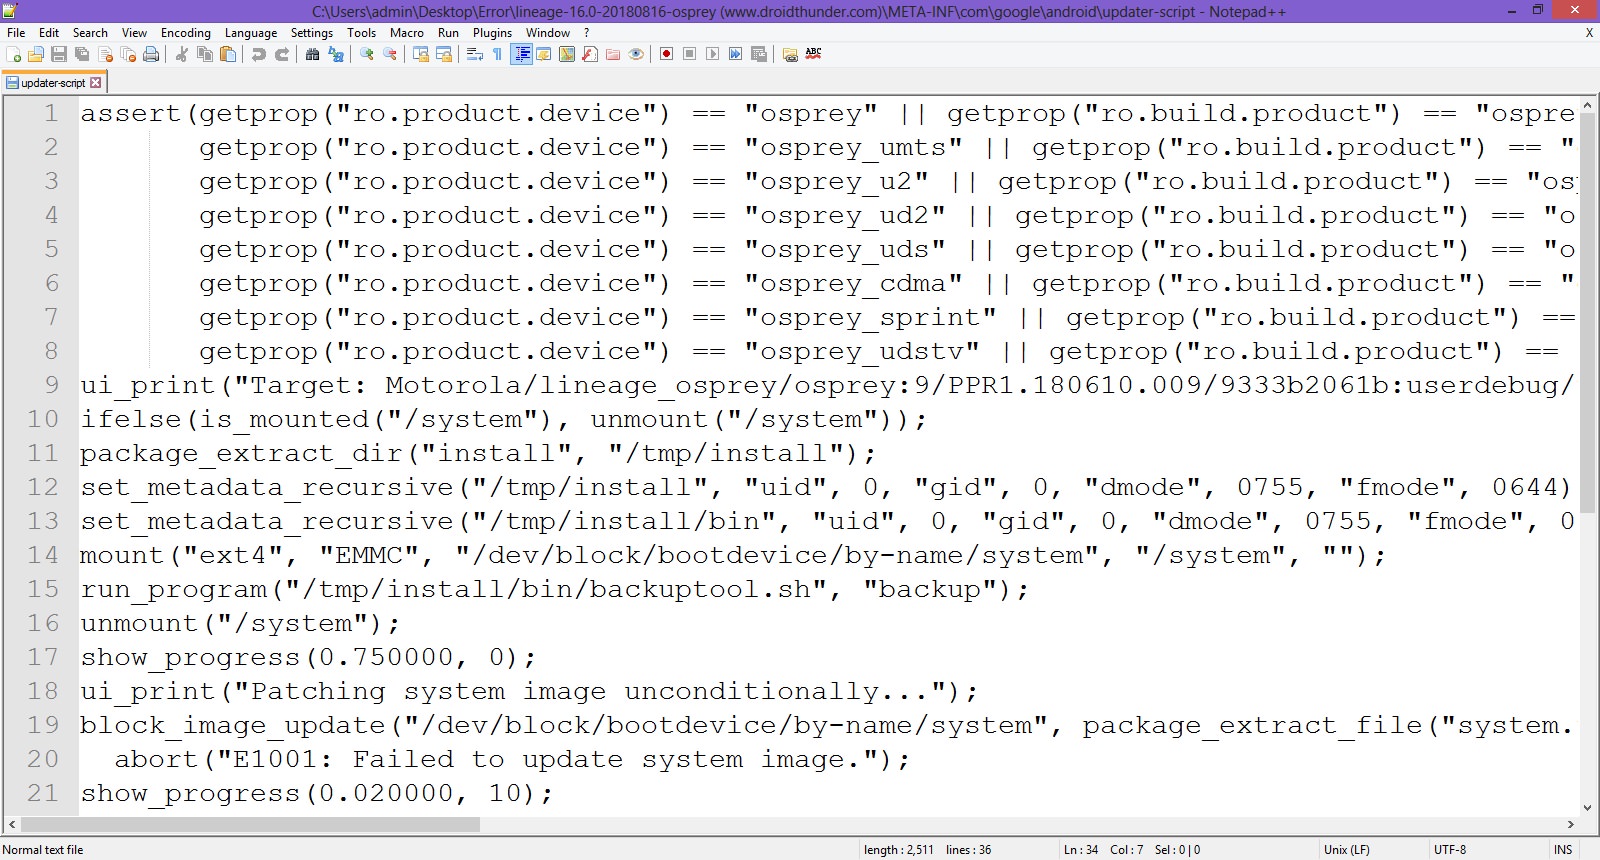
Task: Close the updater-script tab
Action: [96, 83]
